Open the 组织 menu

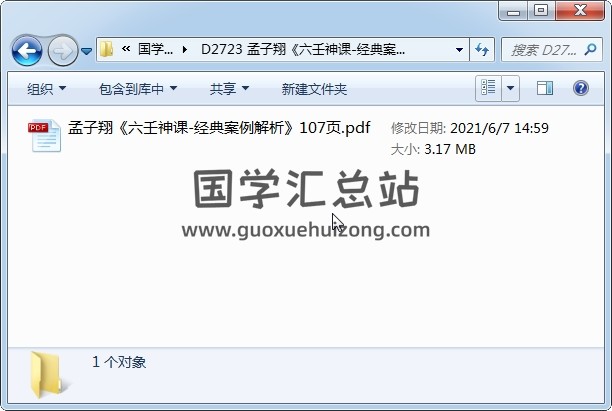46,89
